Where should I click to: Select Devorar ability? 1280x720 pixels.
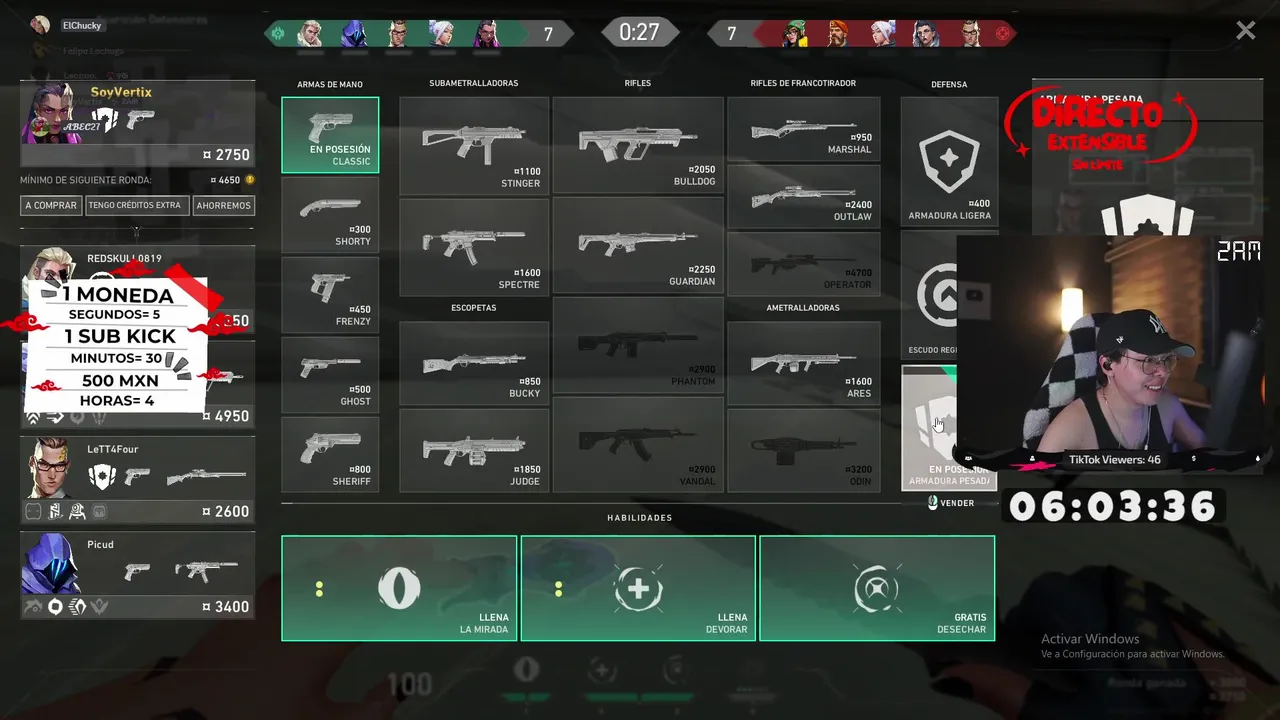pos(638,588)
